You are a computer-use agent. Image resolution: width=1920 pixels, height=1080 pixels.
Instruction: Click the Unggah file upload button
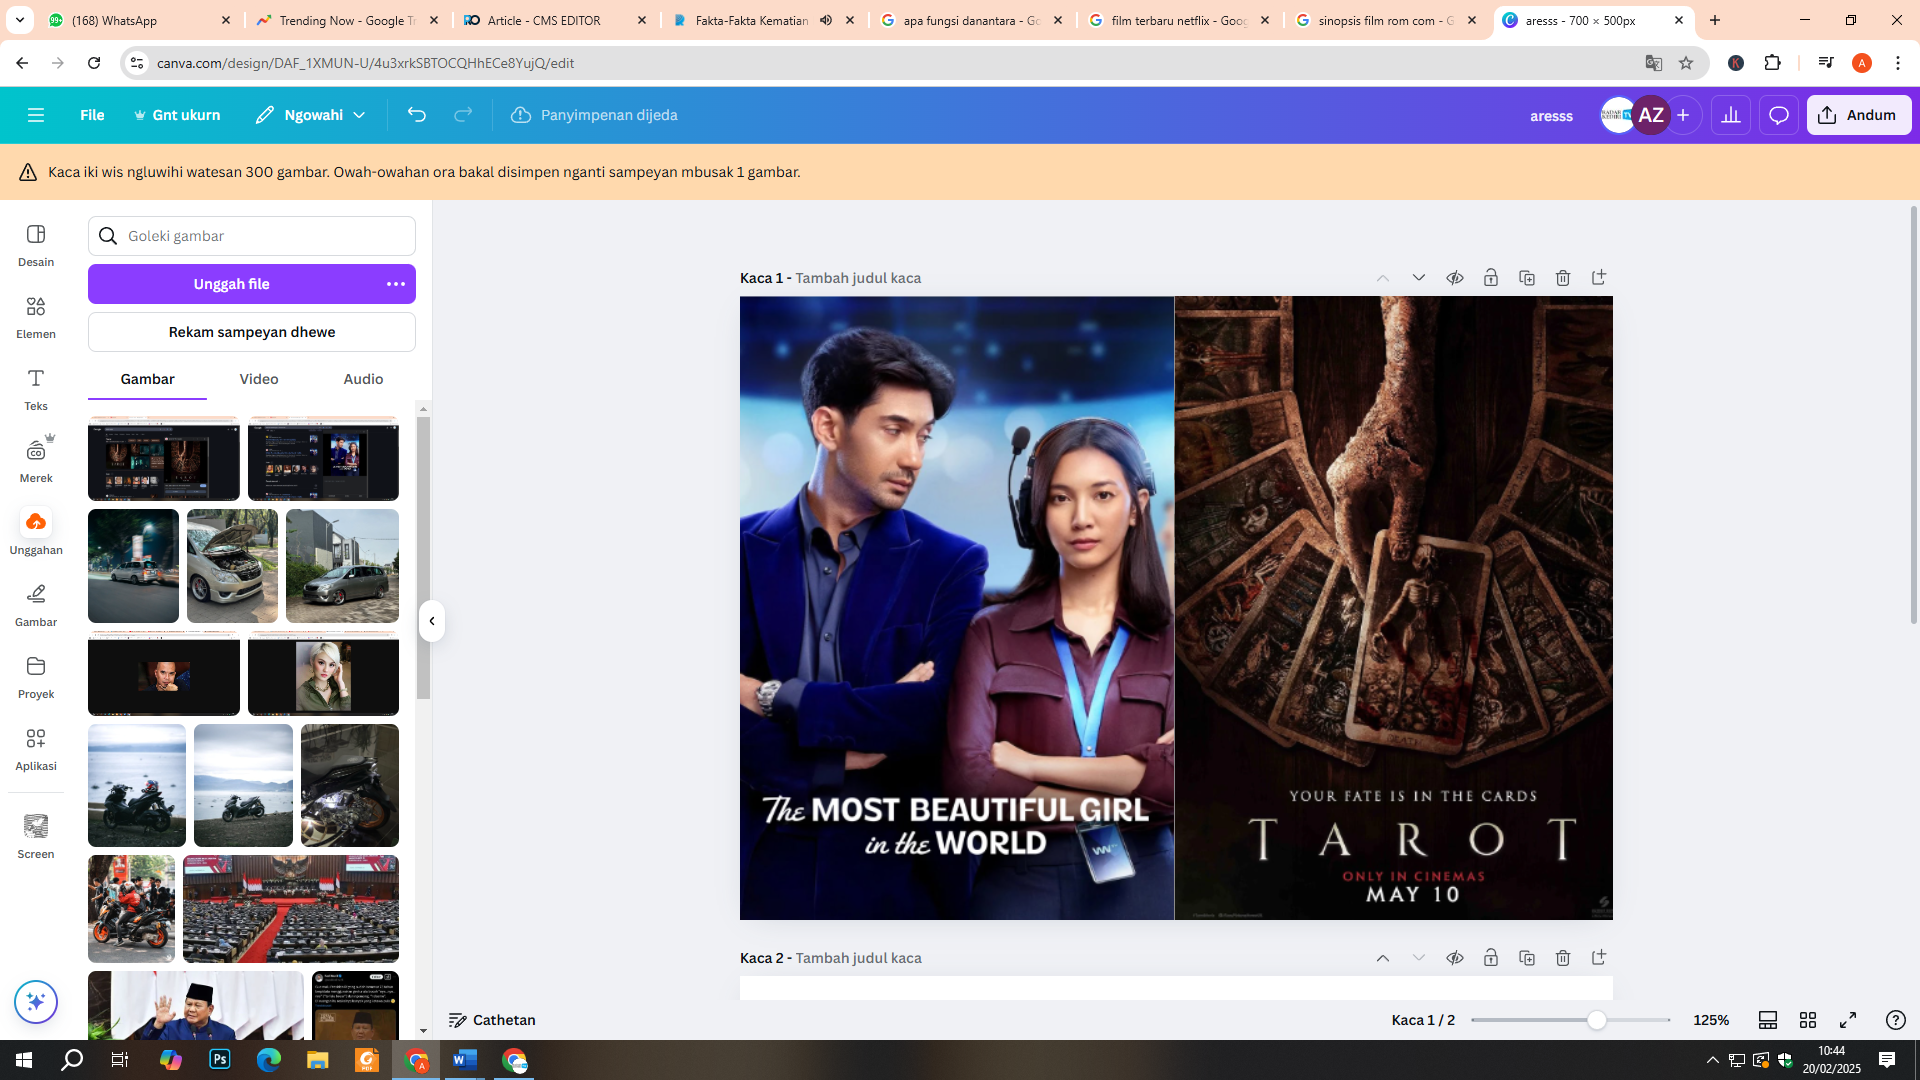(232, 284)
